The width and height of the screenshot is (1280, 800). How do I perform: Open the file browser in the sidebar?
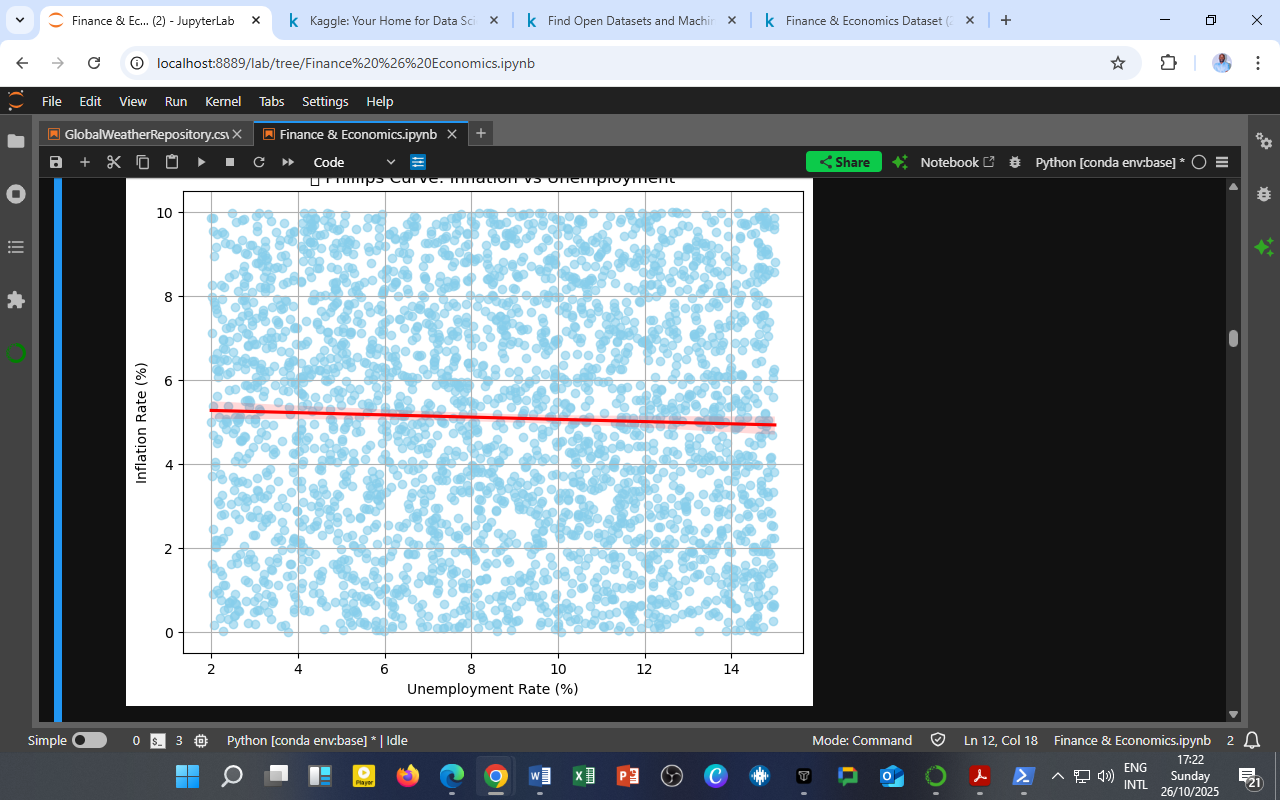(x=16, y=141)
